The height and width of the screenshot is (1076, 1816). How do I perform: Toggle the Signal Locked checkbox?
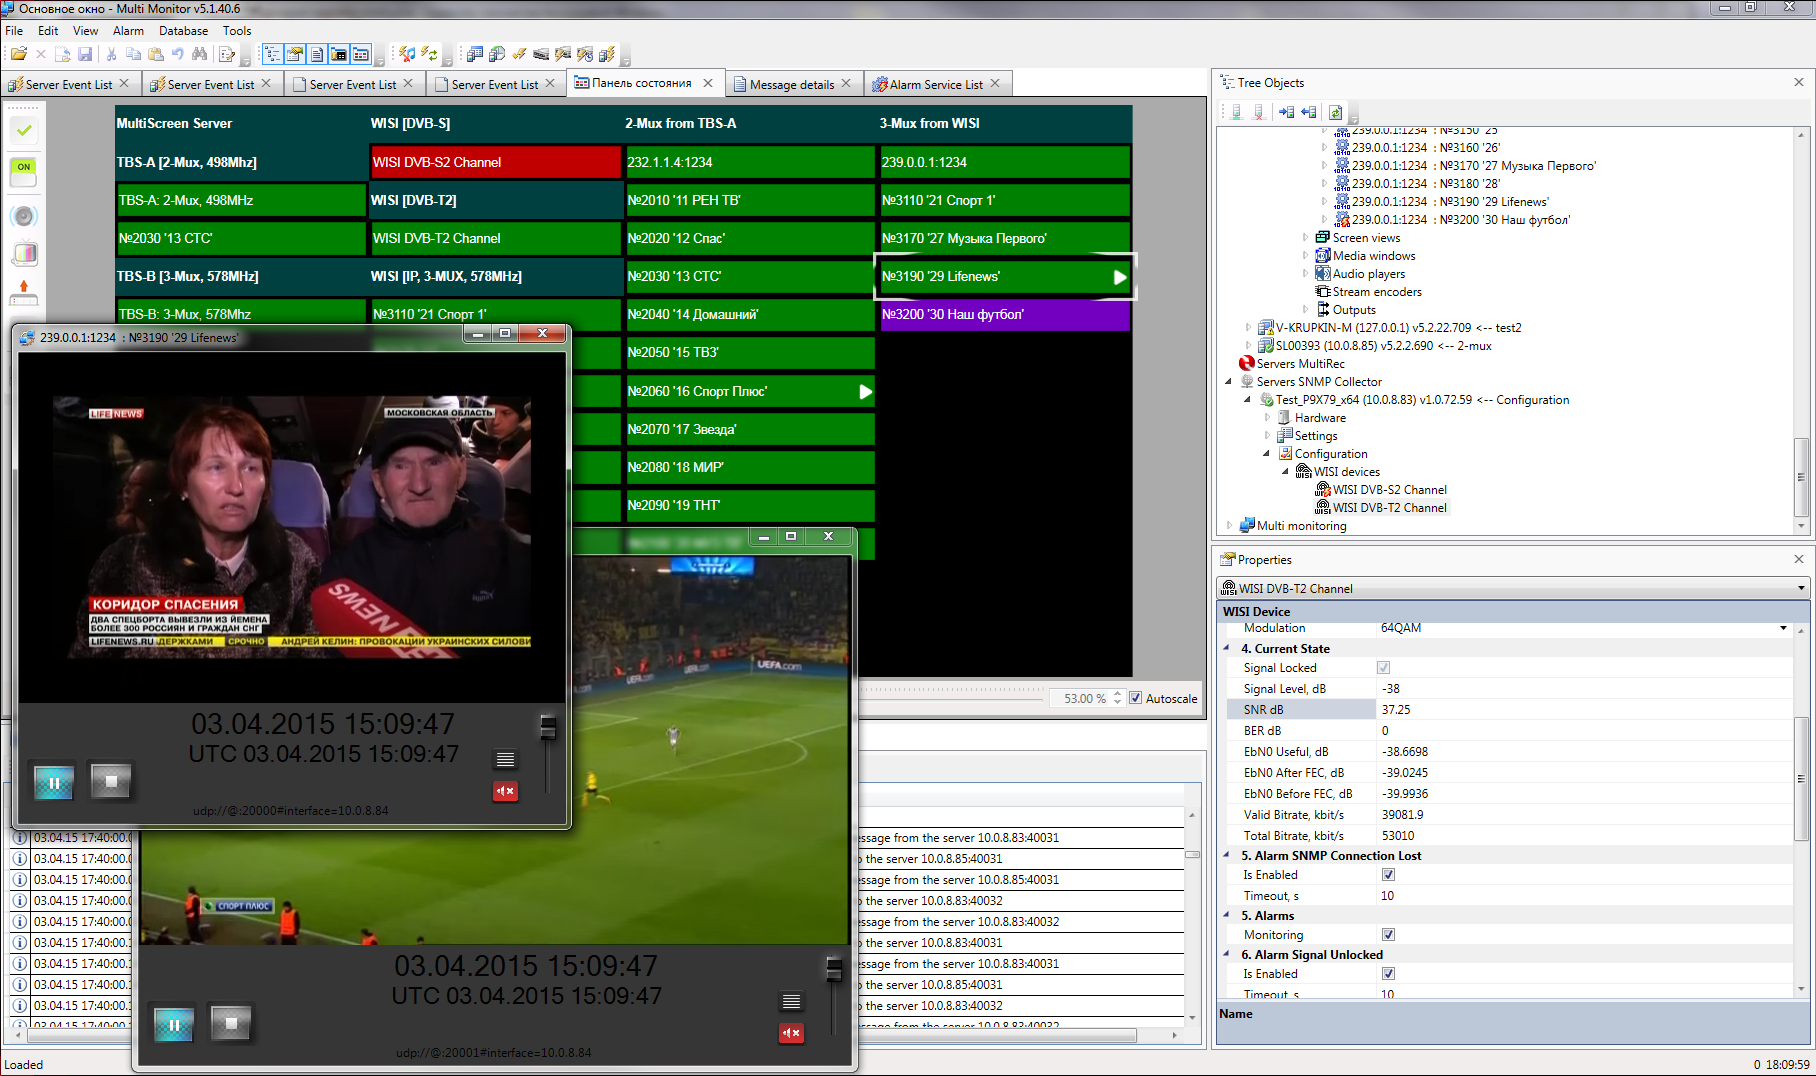[1384, 668]
